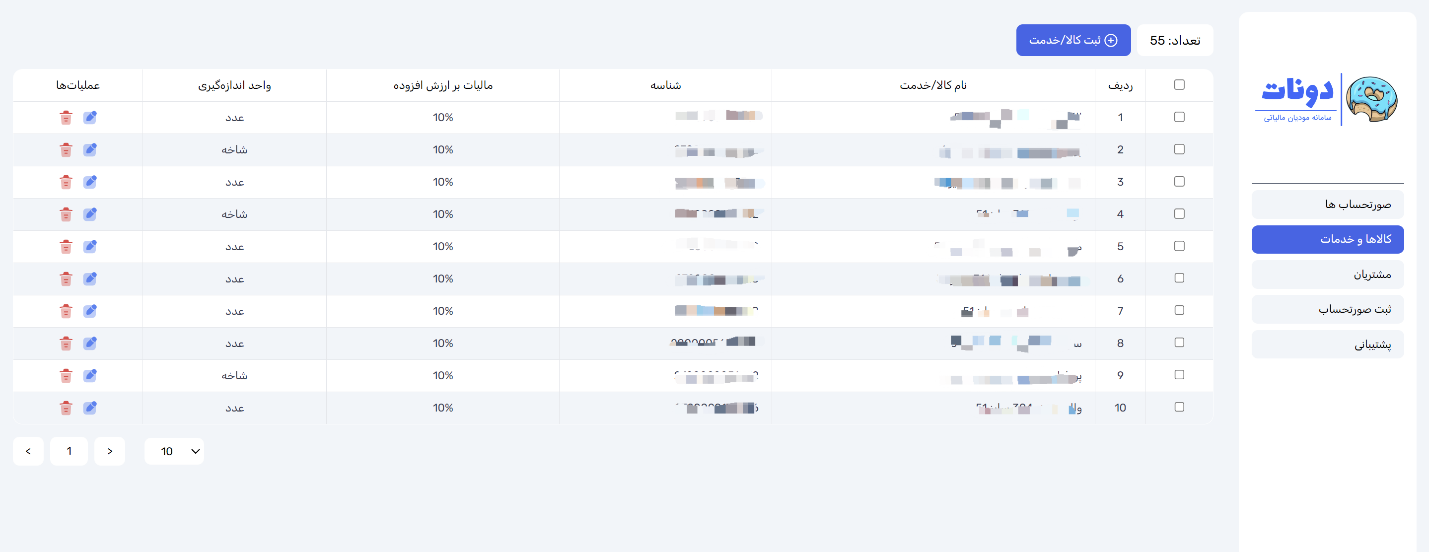The height and width of the screenshot is (552, 1429).
Task: Click the red delete icon in row 2
Action: [x=66, y=150]
